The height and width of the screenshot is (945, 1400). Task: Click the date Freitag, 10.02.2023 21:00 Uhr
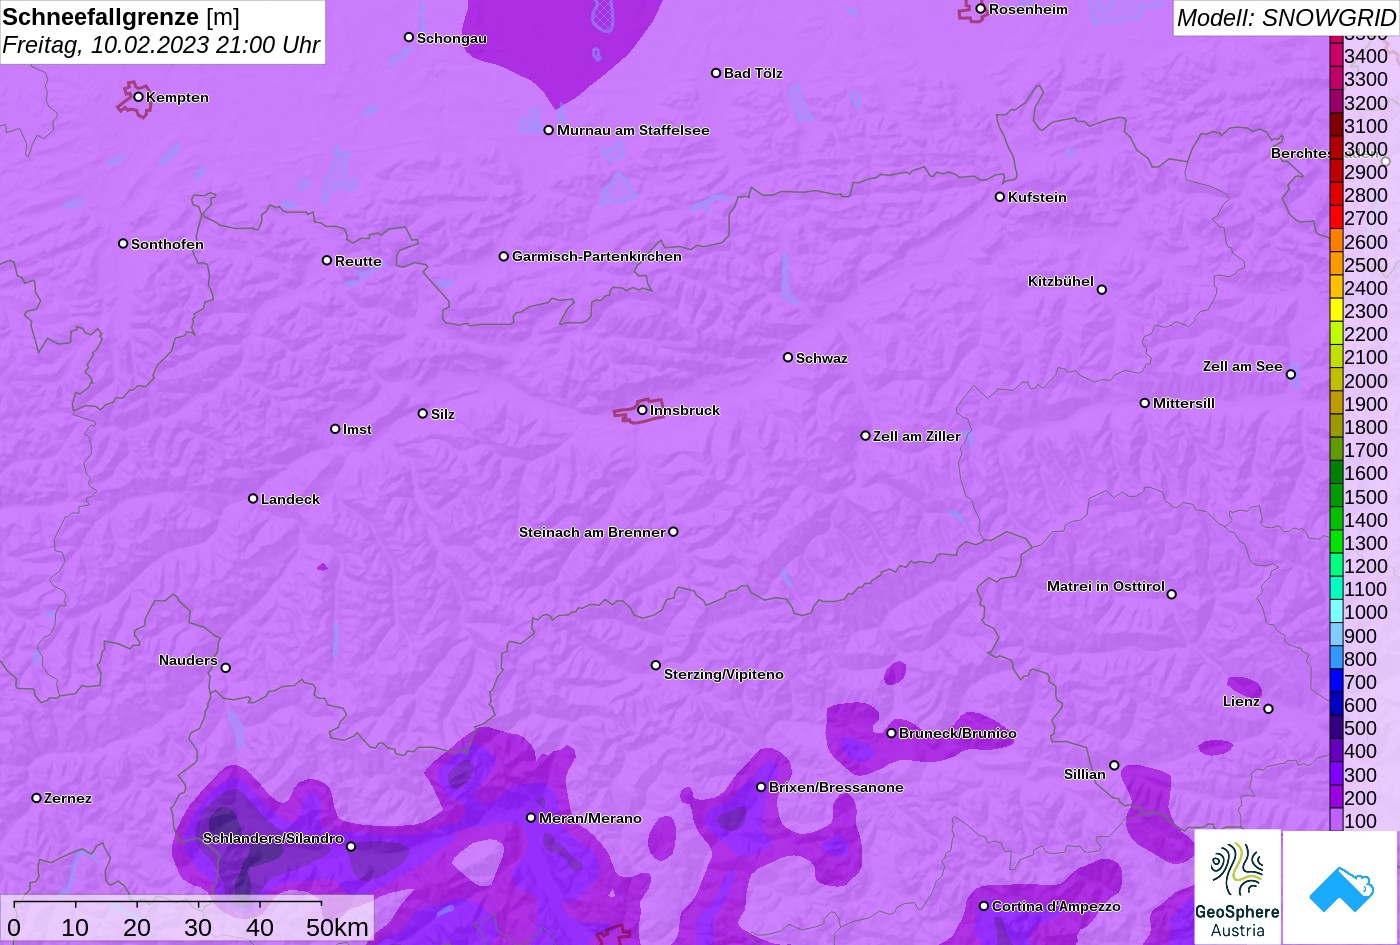[161, 45]
